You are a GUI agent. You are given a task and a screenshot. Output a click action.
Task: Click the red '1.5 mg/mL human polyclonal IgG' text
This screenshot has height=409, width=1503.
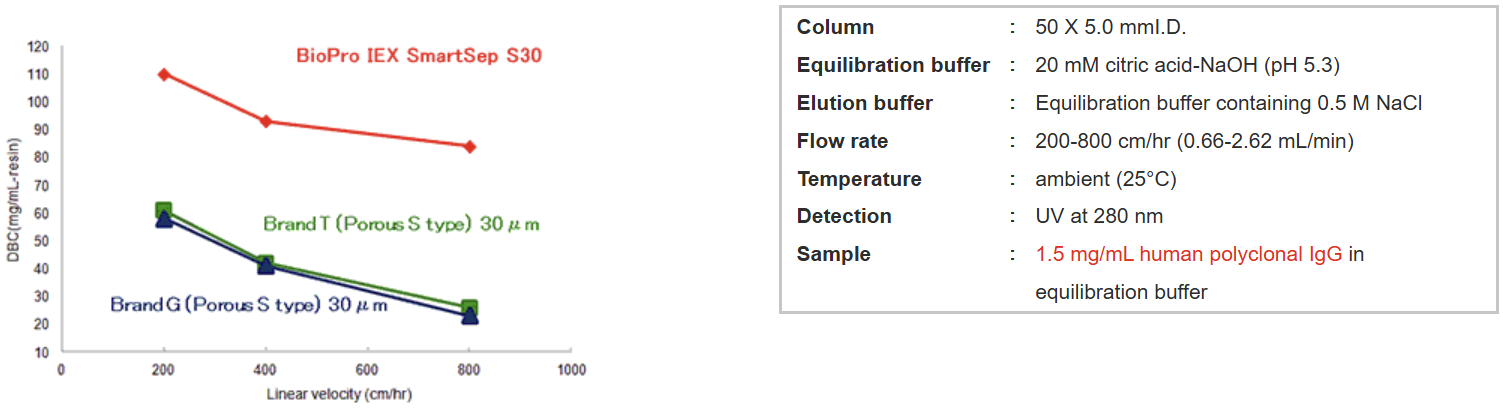click(x=1189, y=254)
